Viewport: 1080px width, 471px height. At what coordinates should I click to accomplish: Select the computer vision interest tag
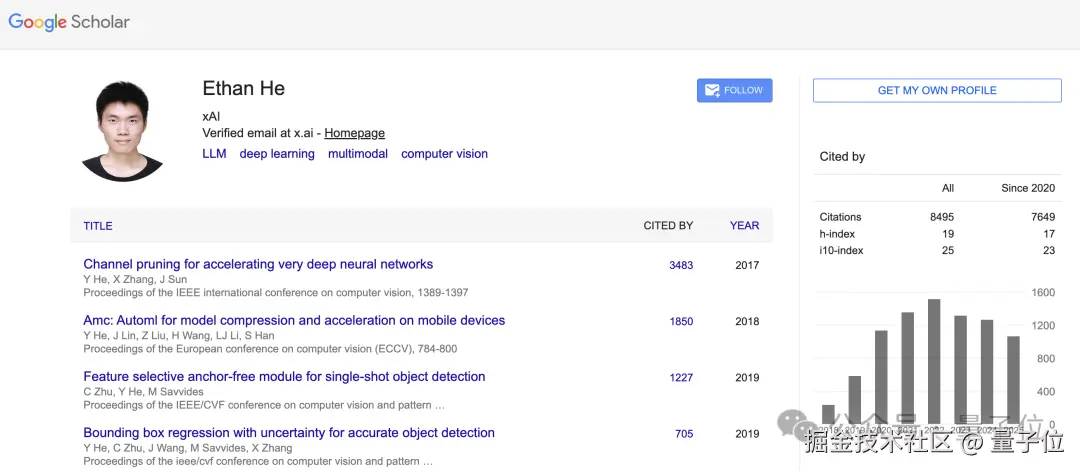444,154
